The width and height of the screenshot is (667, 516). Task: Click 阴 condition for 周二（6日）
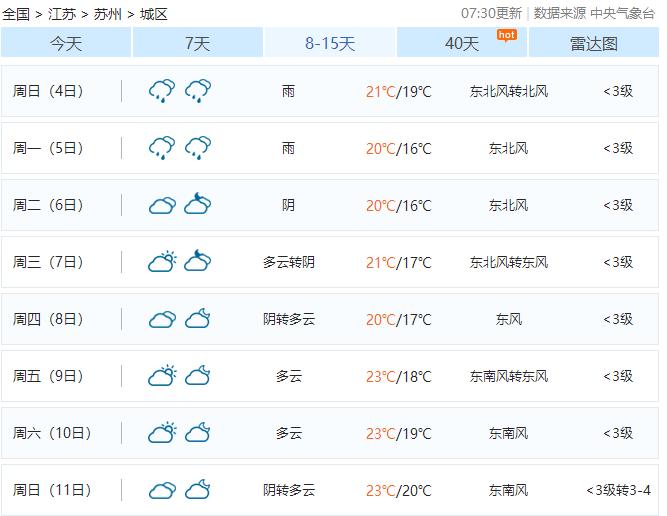pyautogui.click(x=288, y=205)
